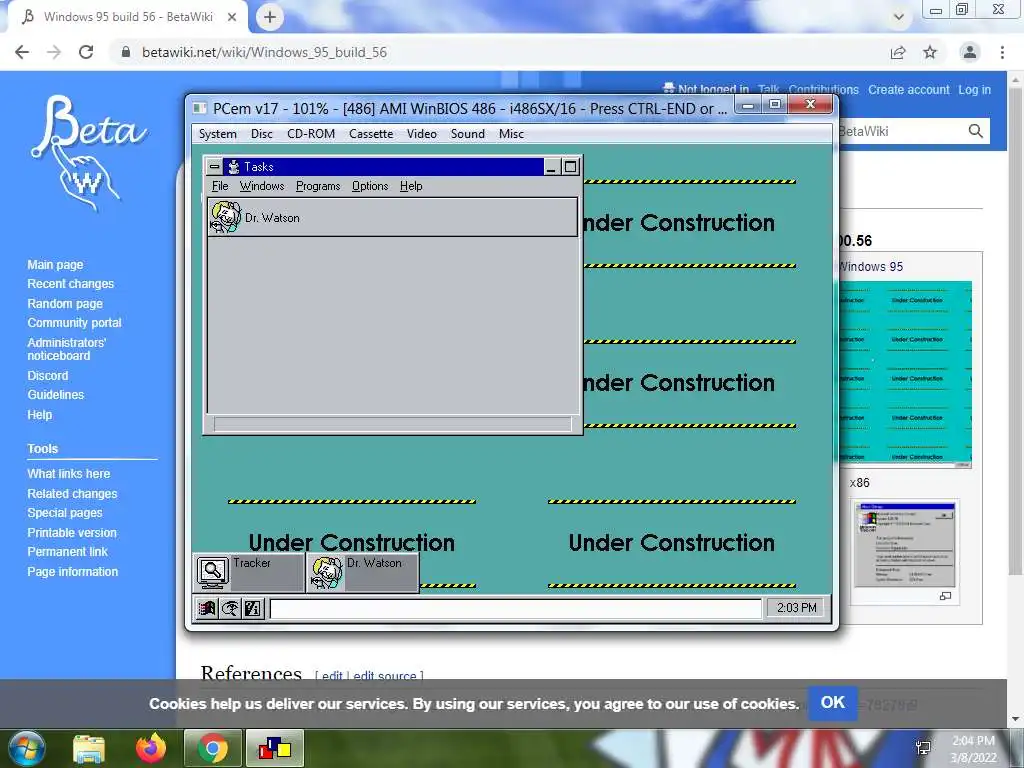Close the Windows 95 build 56 tab

pos(232,17)
